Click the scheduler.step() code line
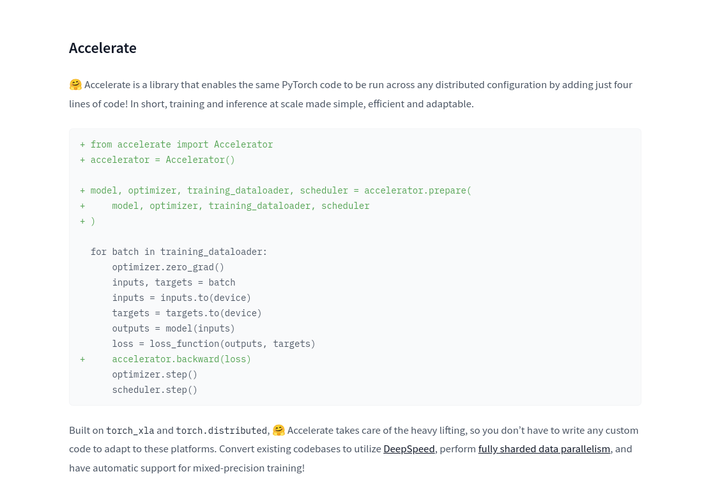The height and width of the screenshot is (490, 720). 155,390
